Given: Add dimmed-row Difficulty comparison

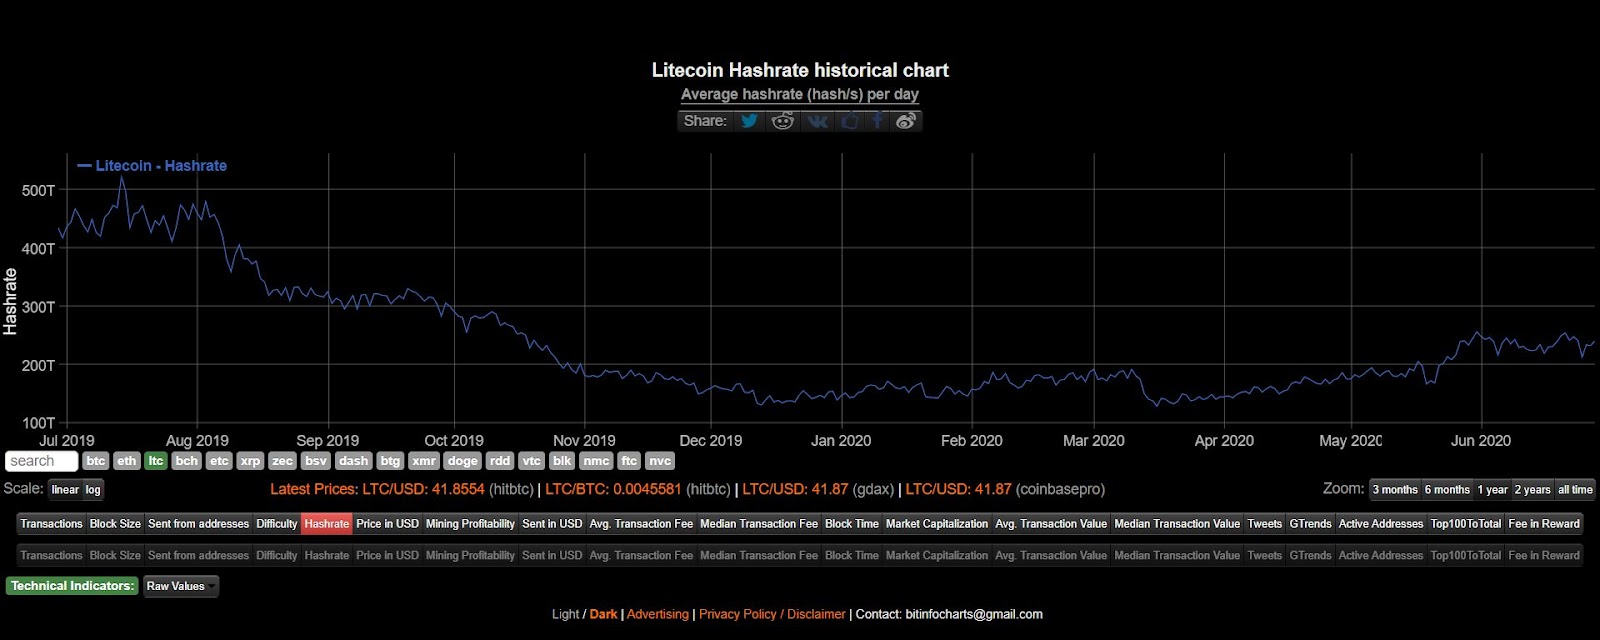Looking at the screenshot, I should [277, 555].
